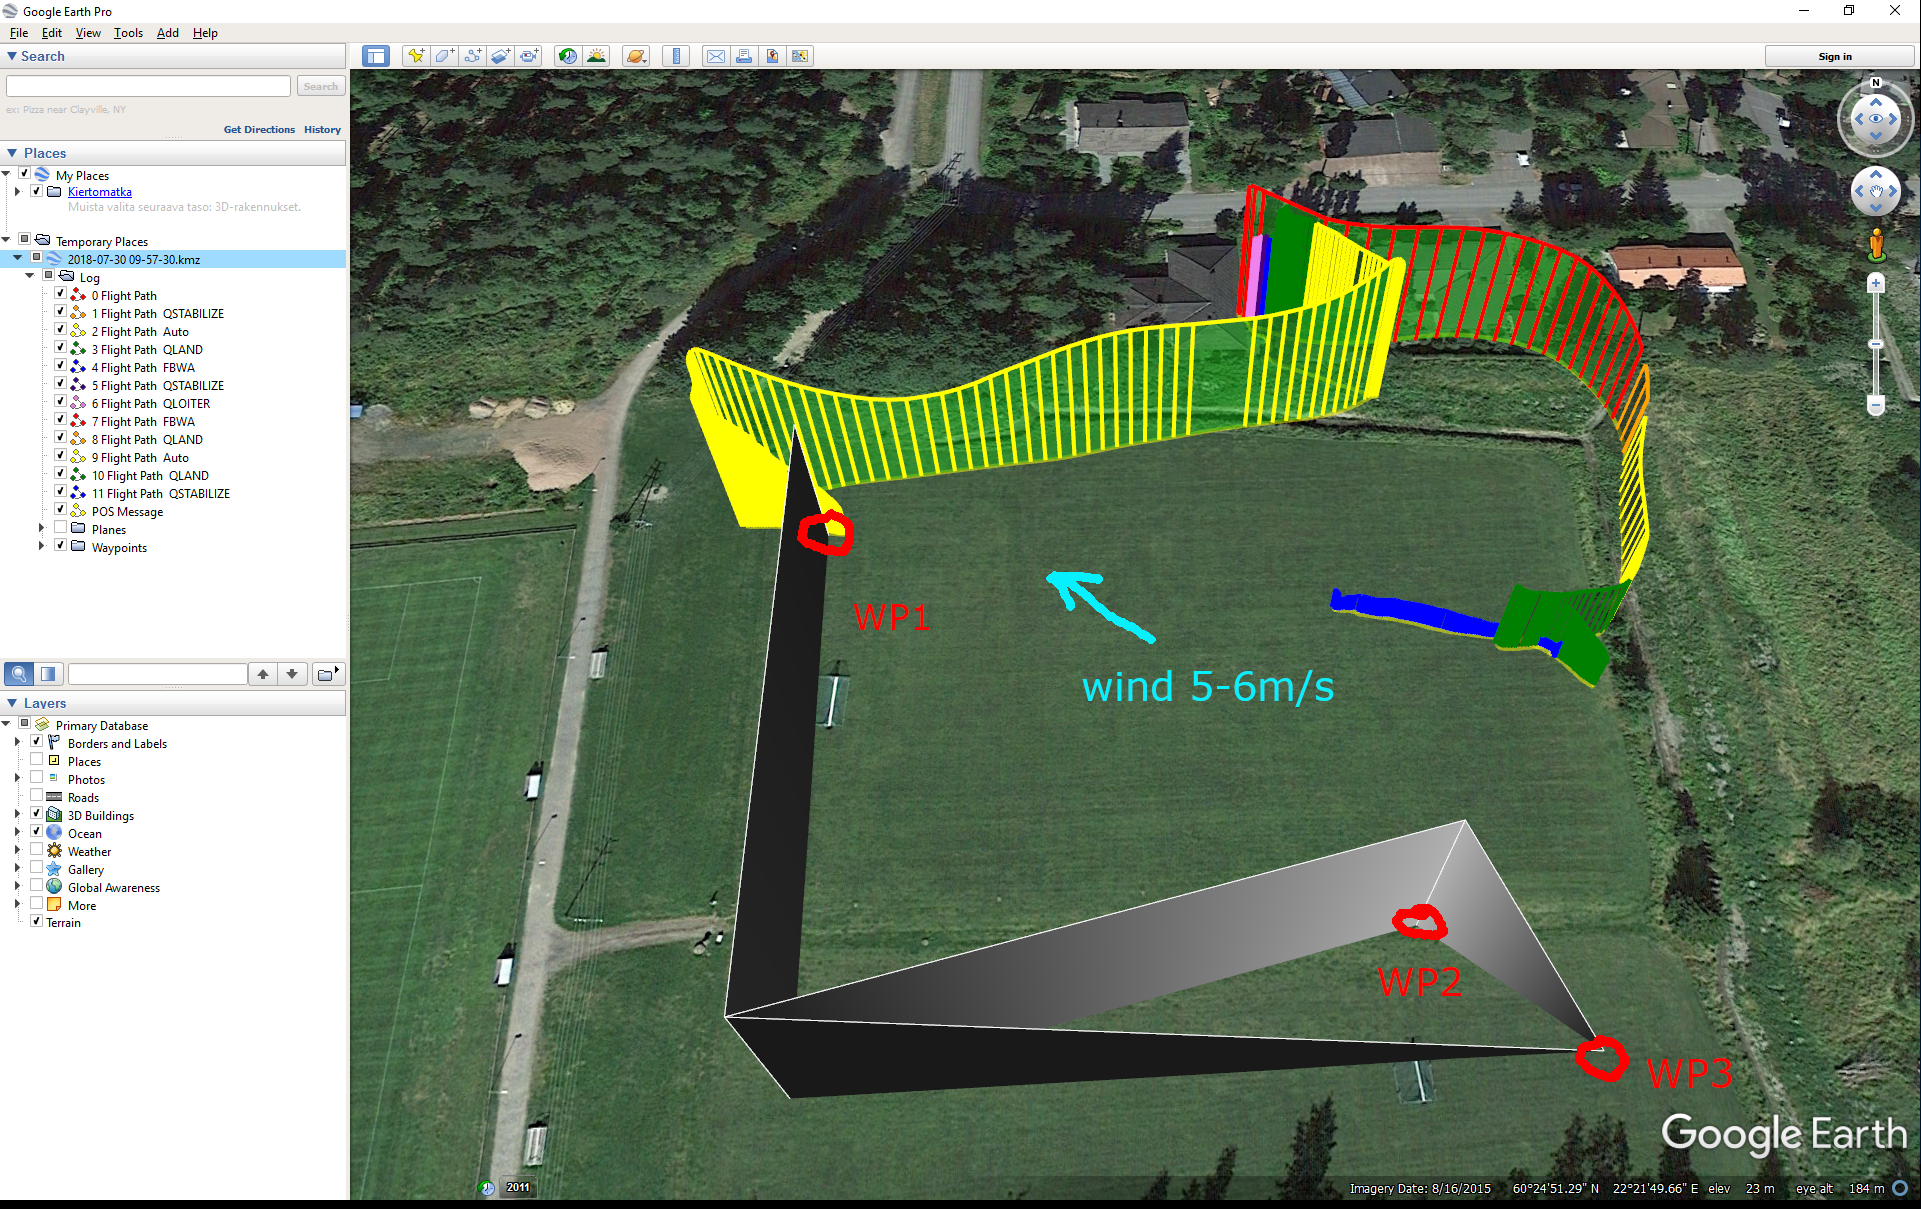
Task: Show historical imagery clock icon
Action: coord(568,56)
